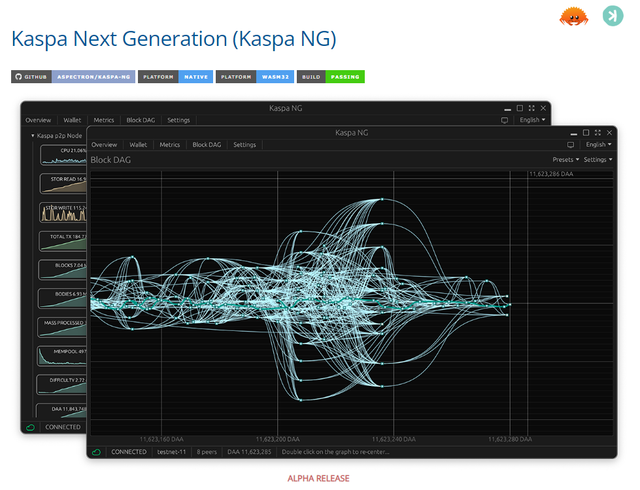Click cloud connection icon in back status bar
The image size is (640, 490).
[x=30, y=428]
